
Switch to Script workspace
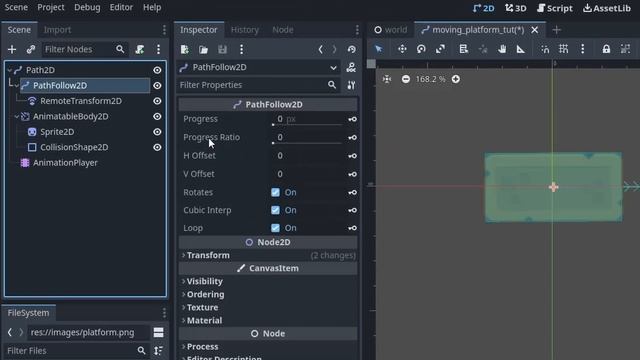[x=555, y=8]
